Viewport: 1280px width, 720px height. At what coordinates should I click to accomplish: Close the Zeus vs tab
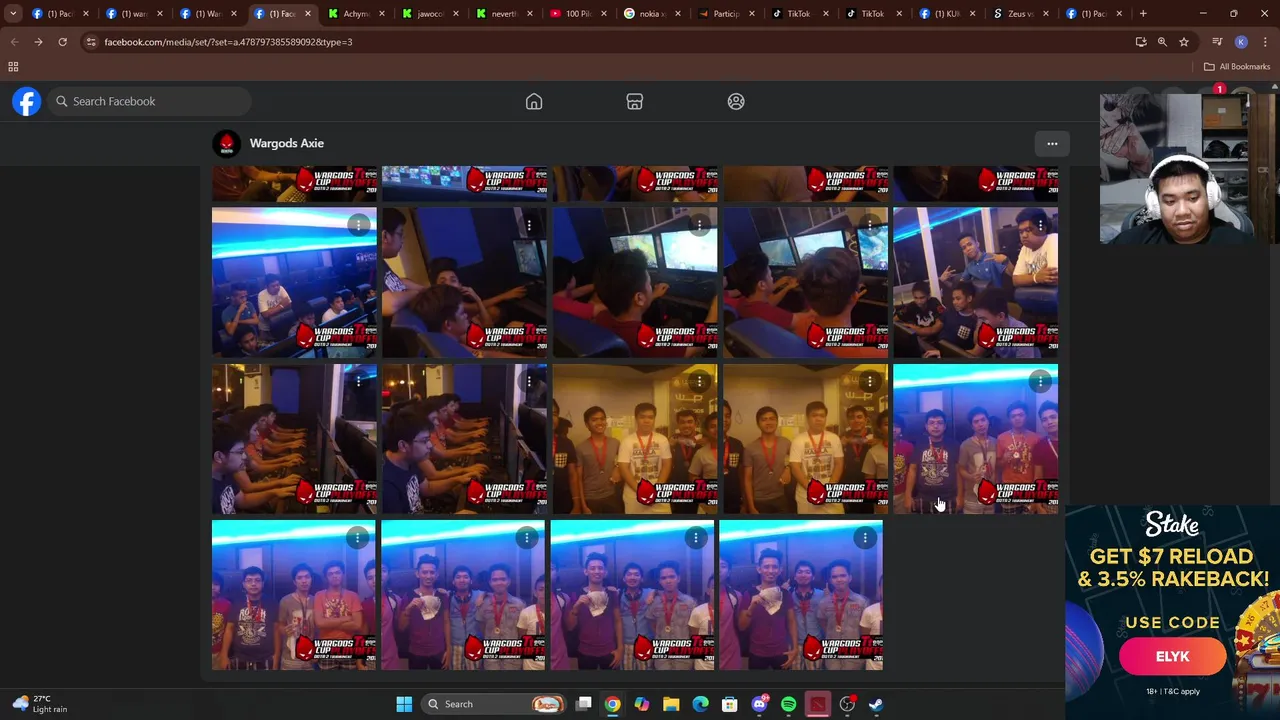[x=1045, y=14]
